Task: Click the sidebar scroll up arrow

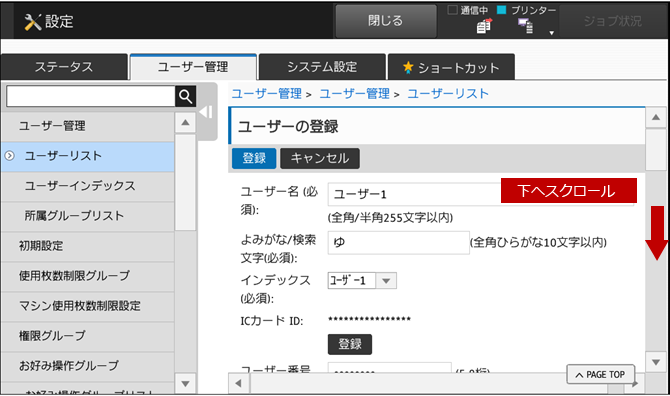Action: point(185,123)
